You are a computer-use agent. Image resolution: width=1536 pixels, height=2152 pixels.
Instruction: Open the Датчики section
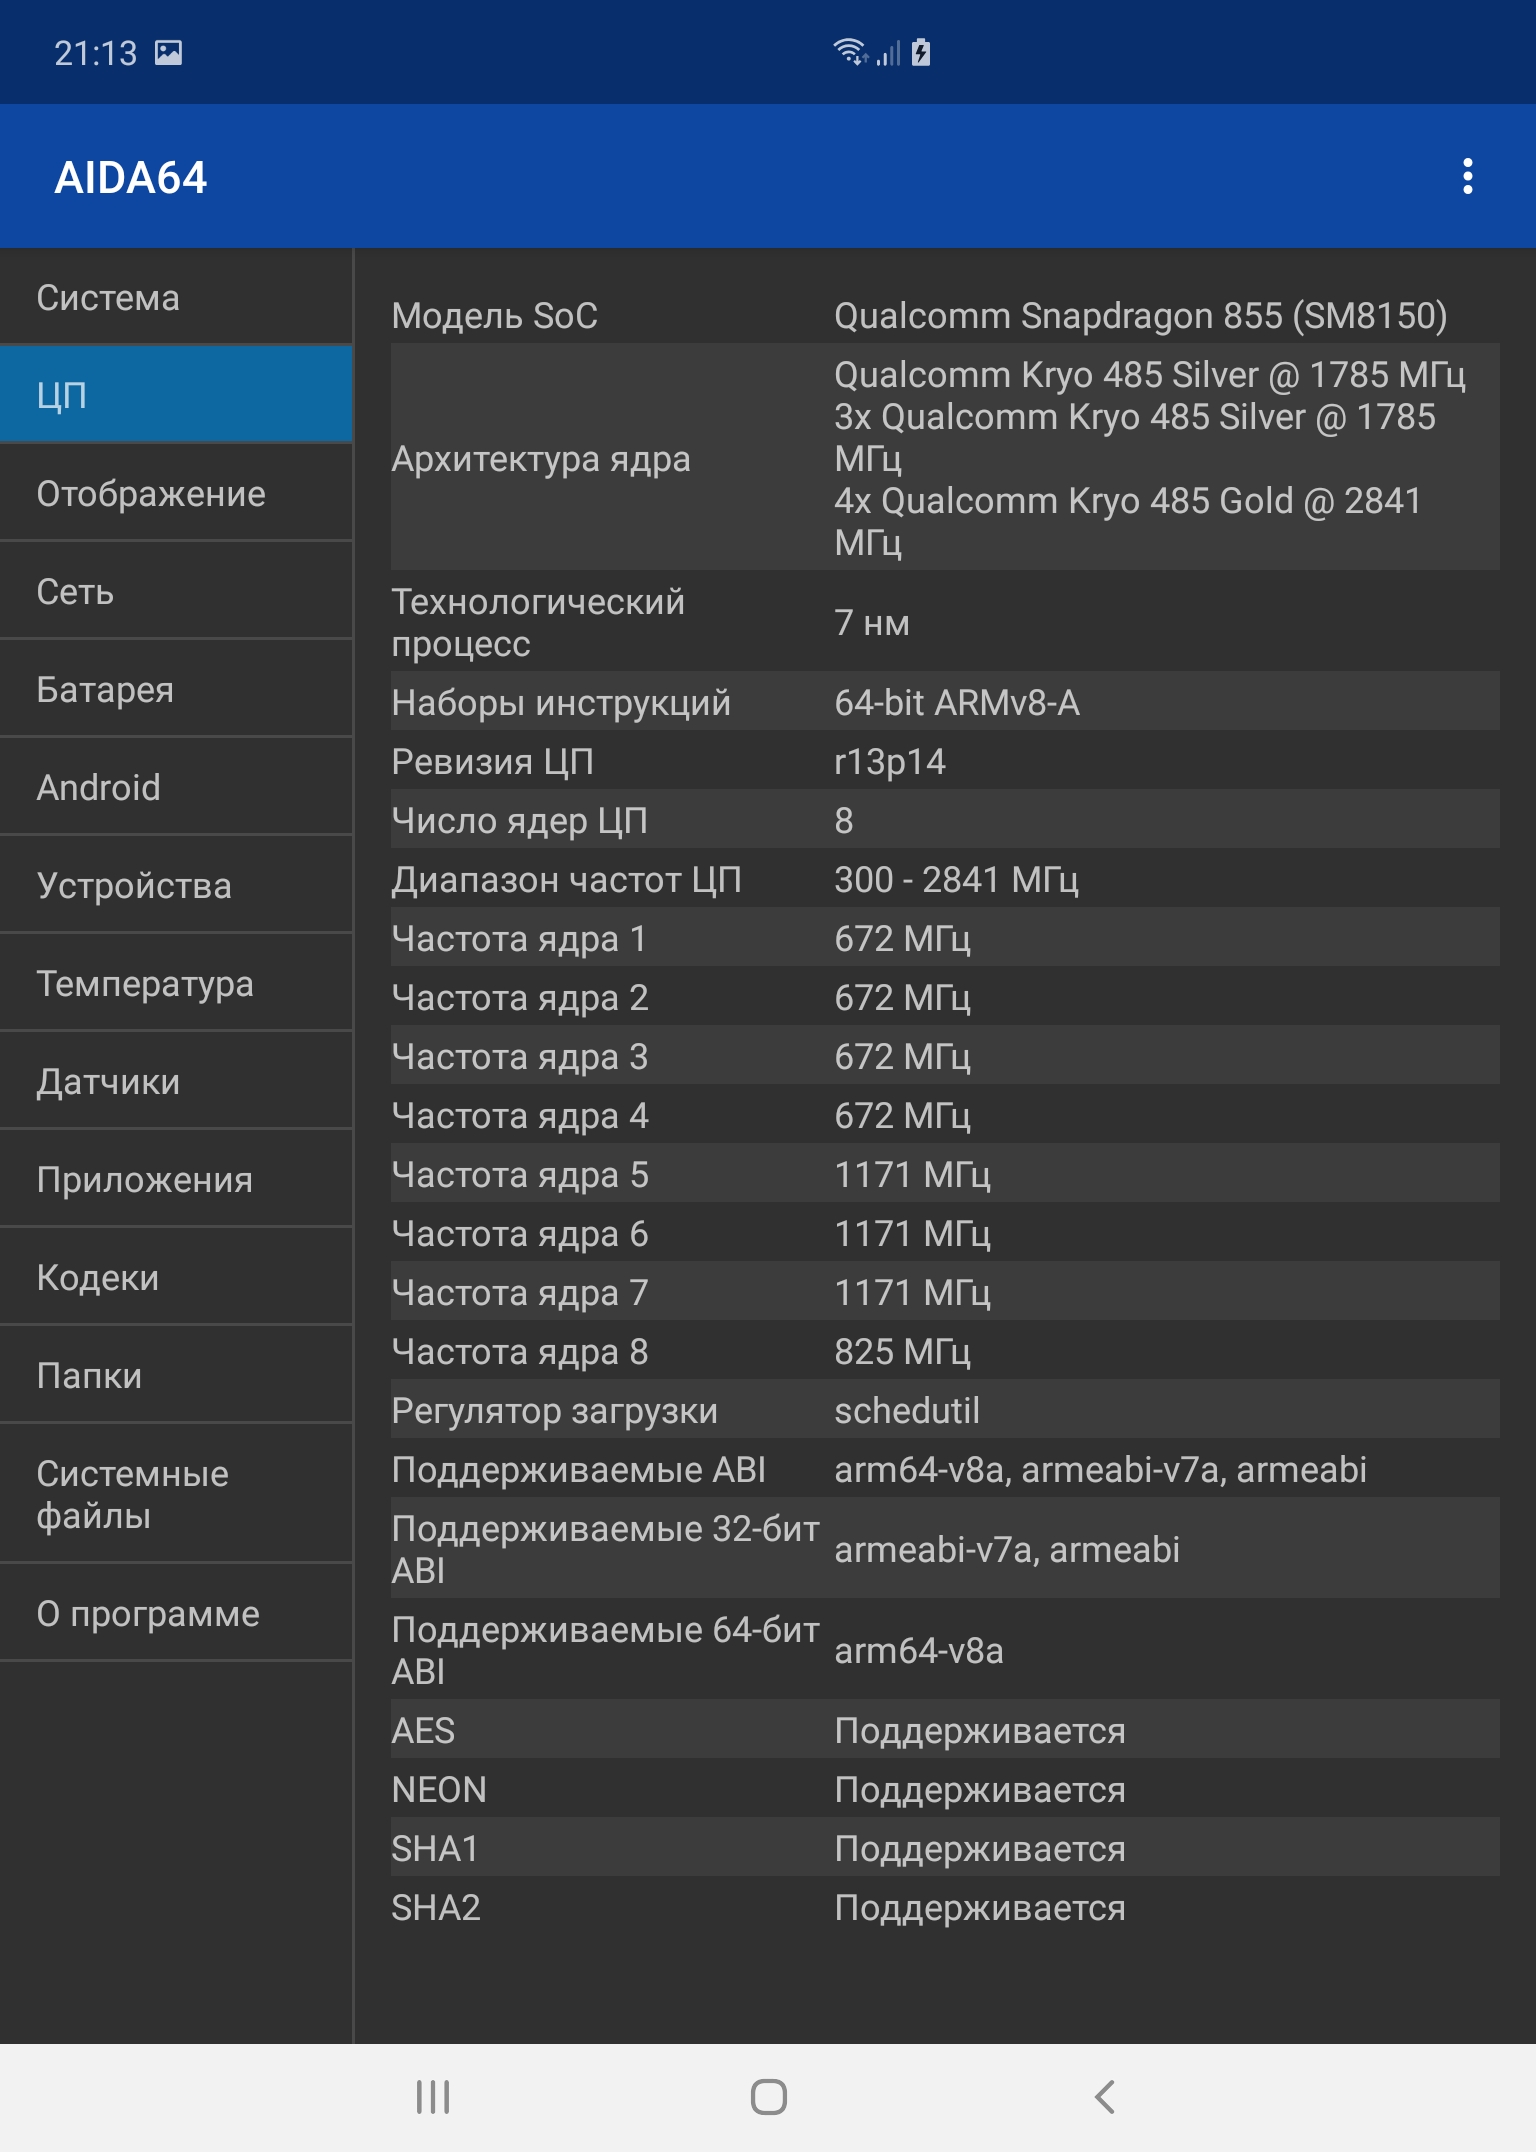tap(176, 1081)
